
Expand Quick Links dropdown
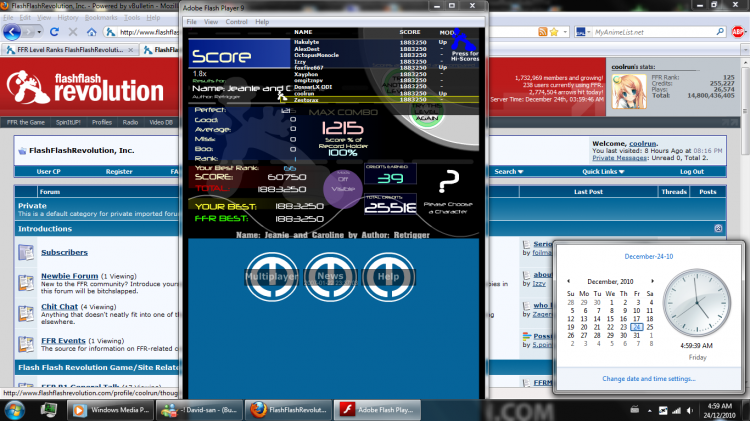coord(603,171)
